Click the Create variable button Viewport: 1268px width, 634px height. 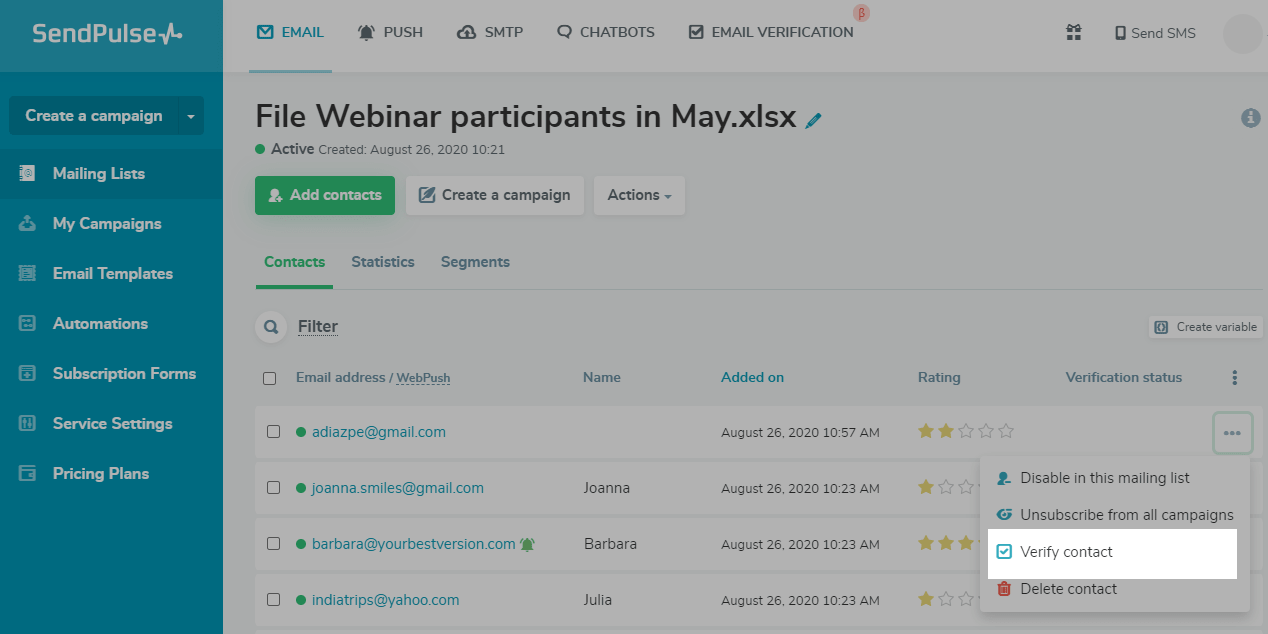coord(1206,327)
